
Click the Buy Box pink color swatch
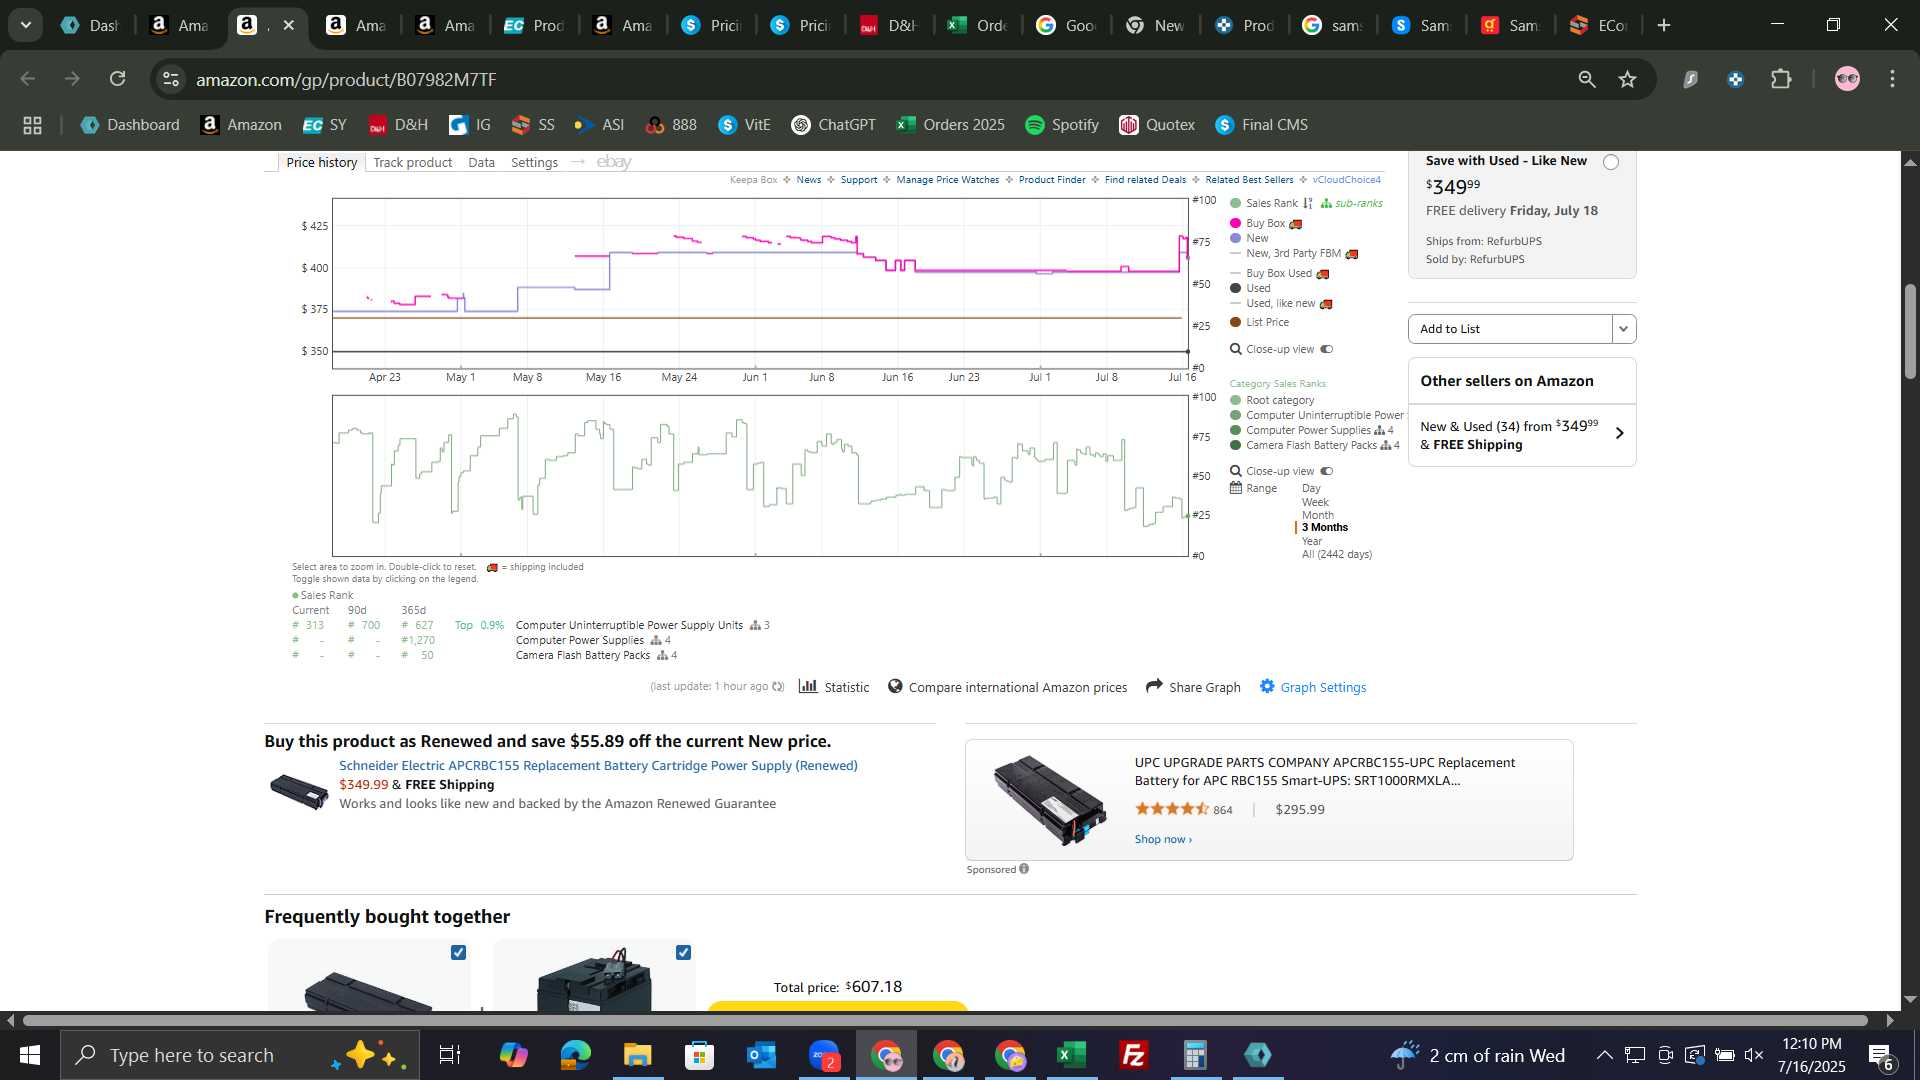[x=1235, y=223]
